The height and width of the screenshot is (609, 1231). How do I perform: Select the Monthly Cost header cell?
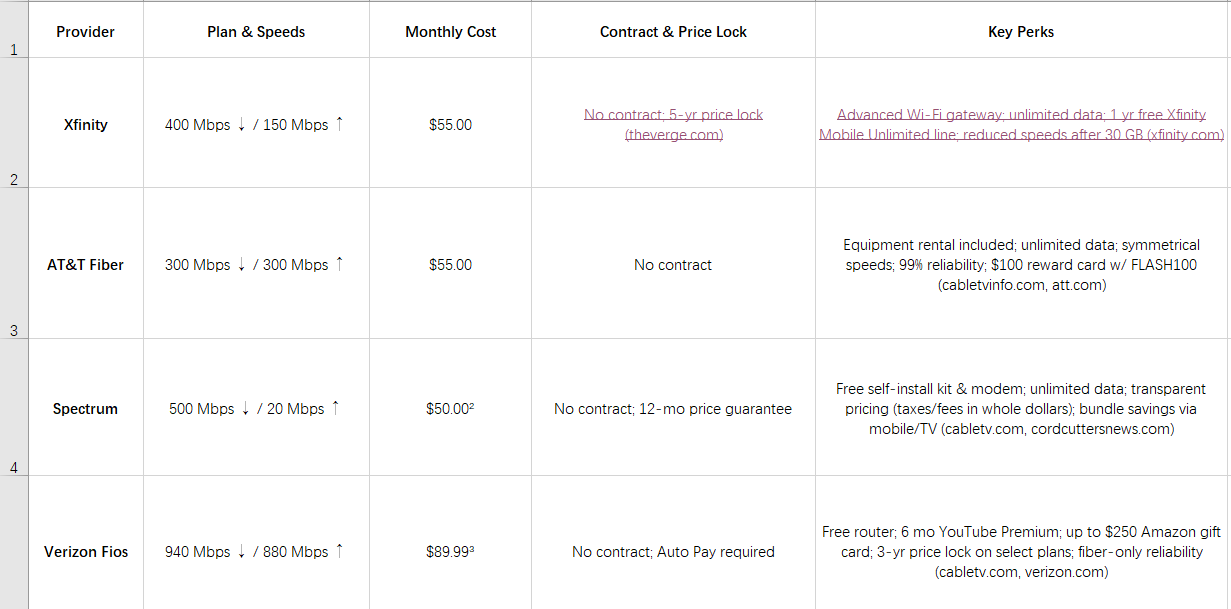(450, 29)
